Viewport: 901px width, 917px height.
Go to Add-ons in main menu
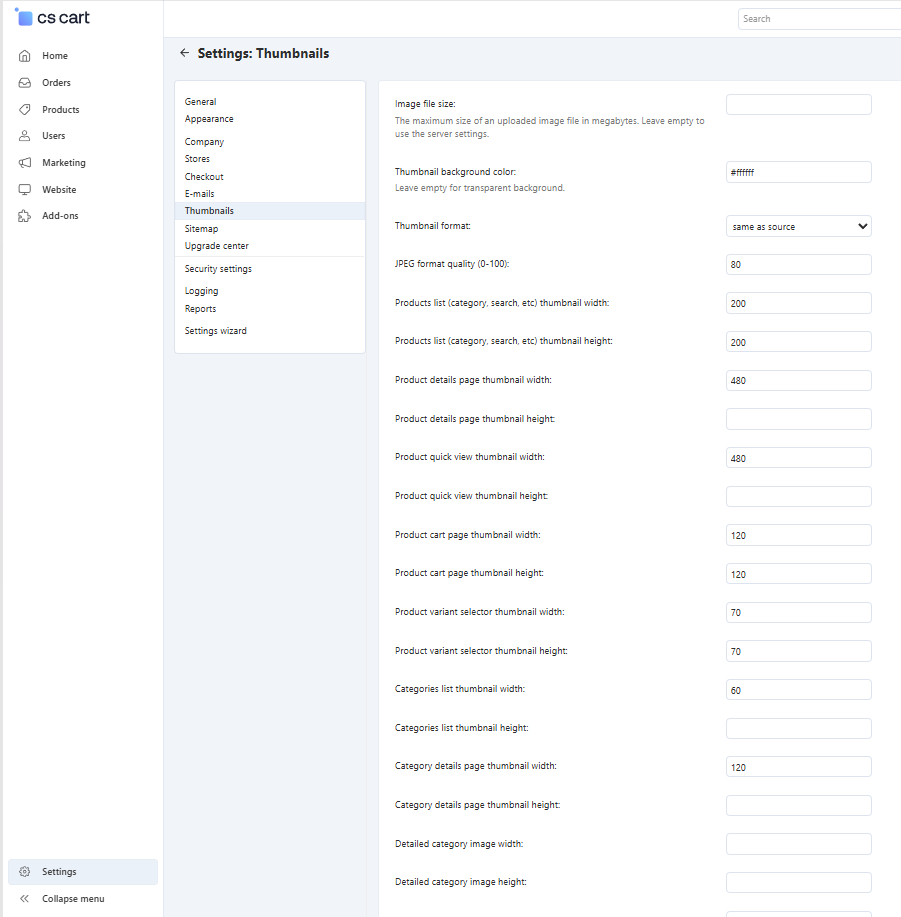pos(60,216)
